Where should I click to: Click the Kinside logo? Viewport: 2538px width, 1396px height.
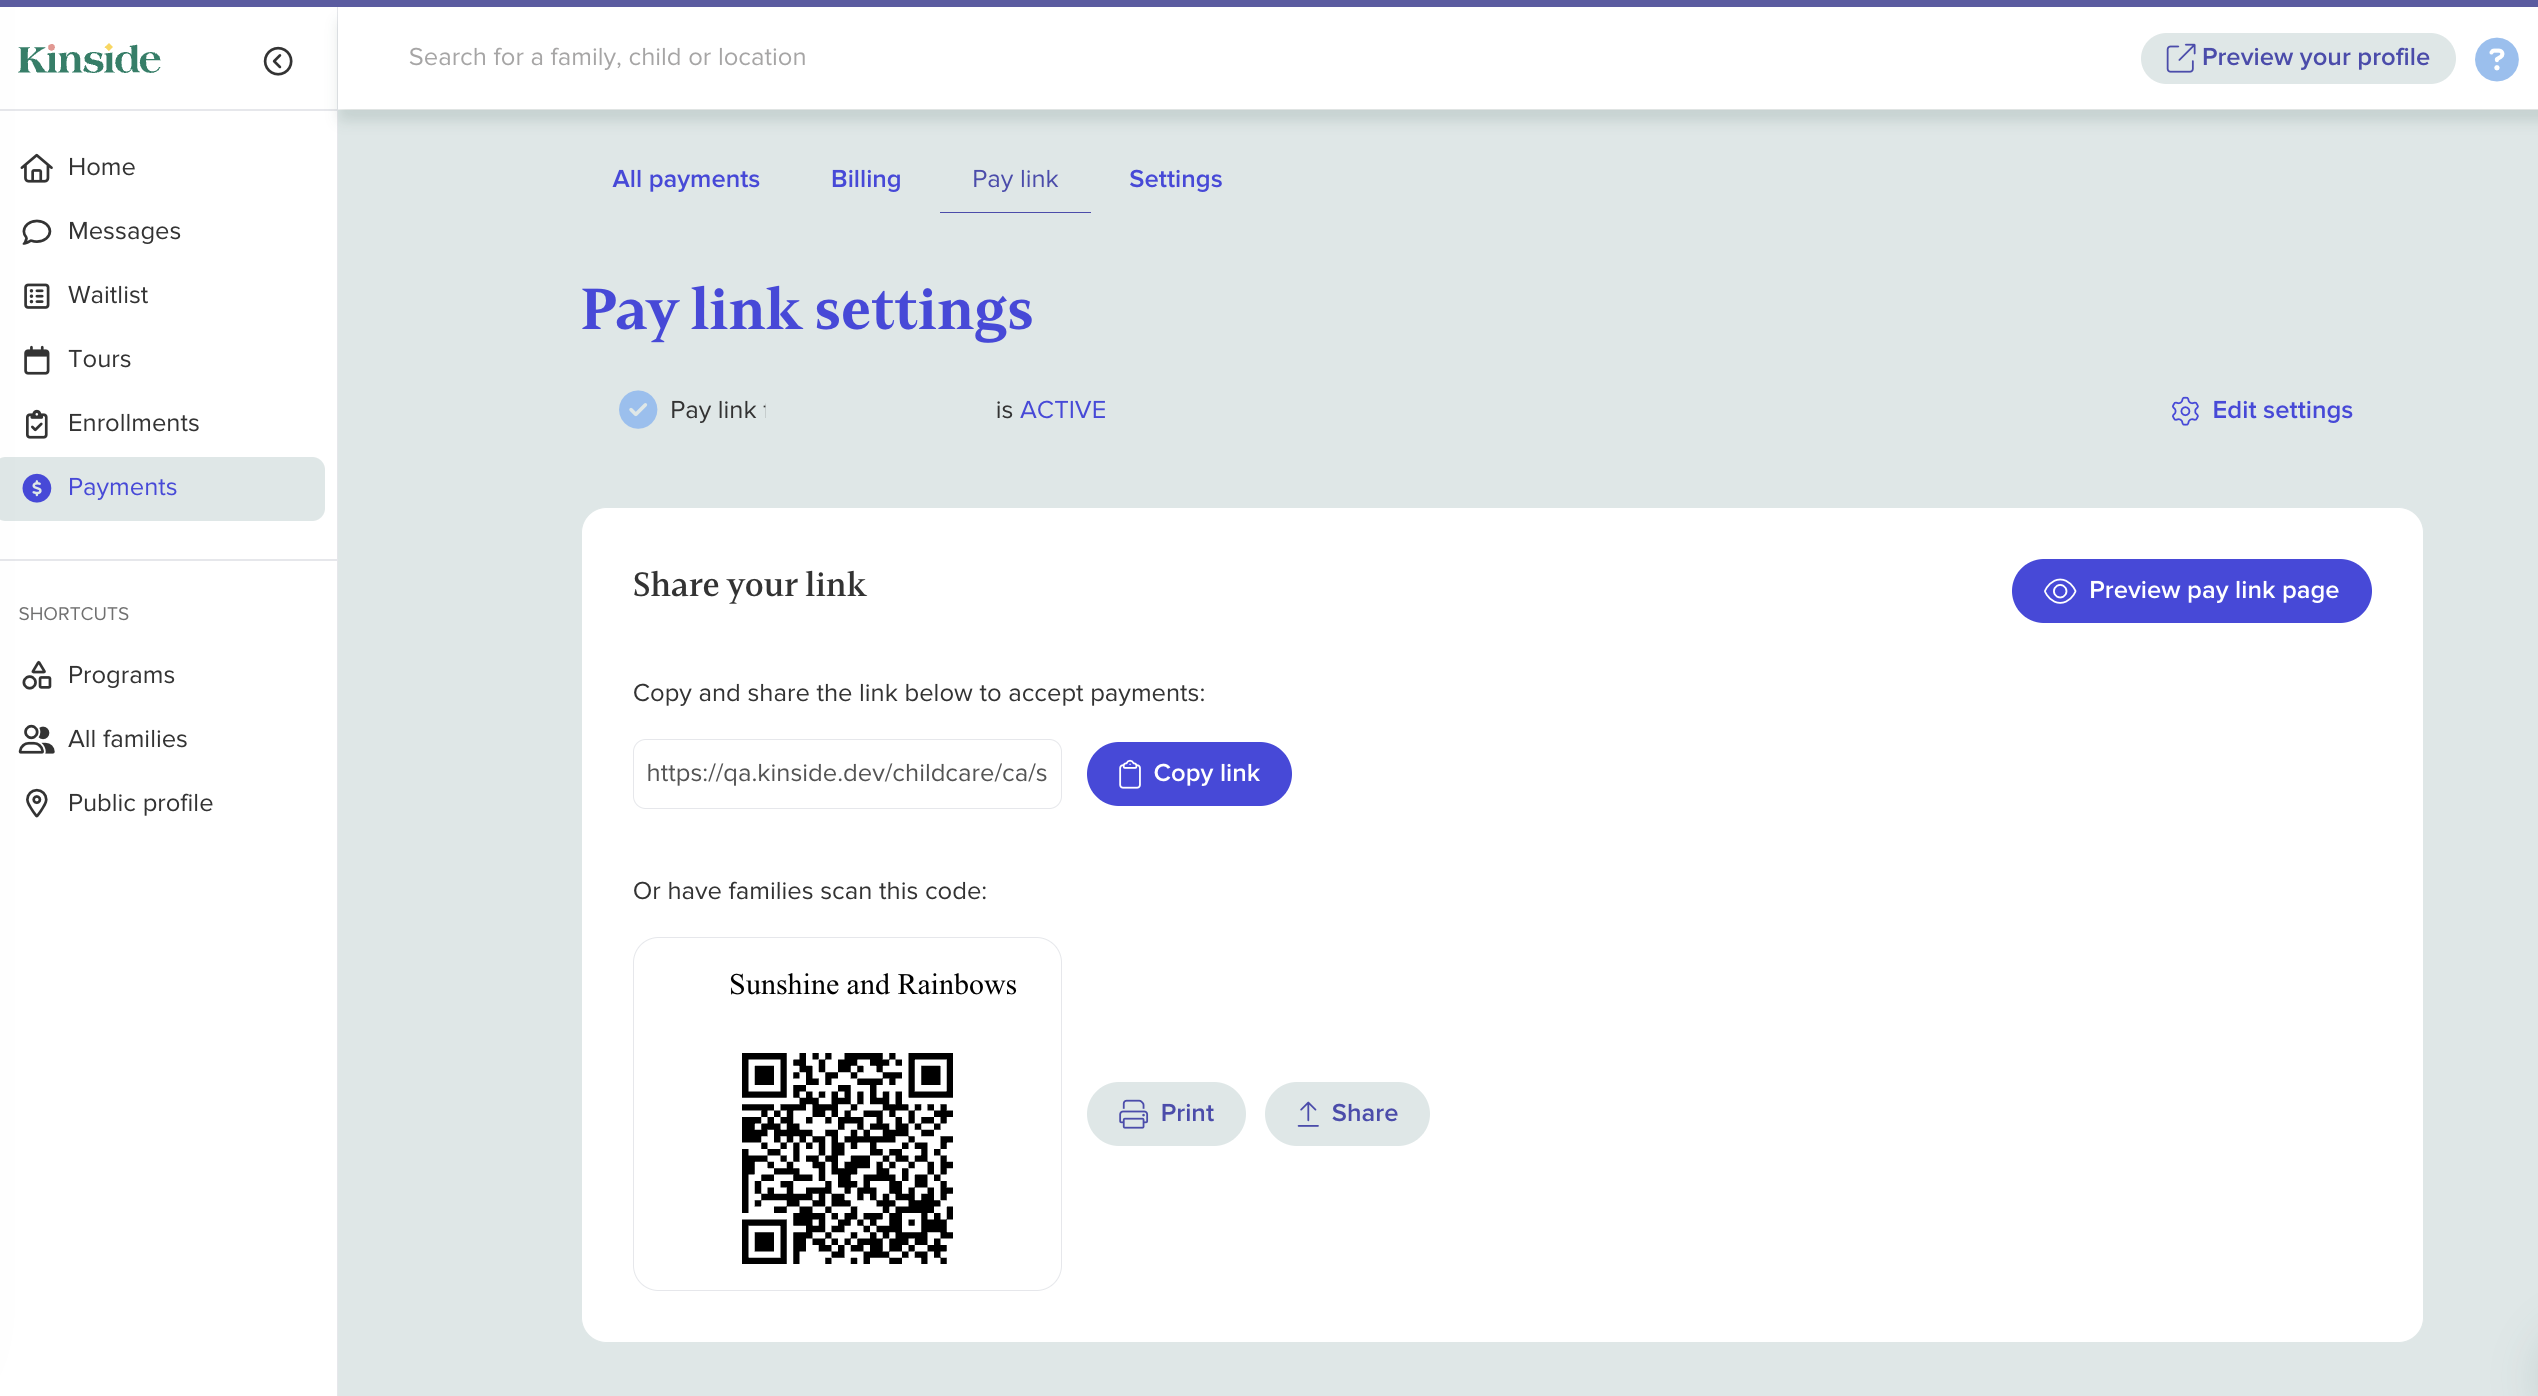[89, 60]
